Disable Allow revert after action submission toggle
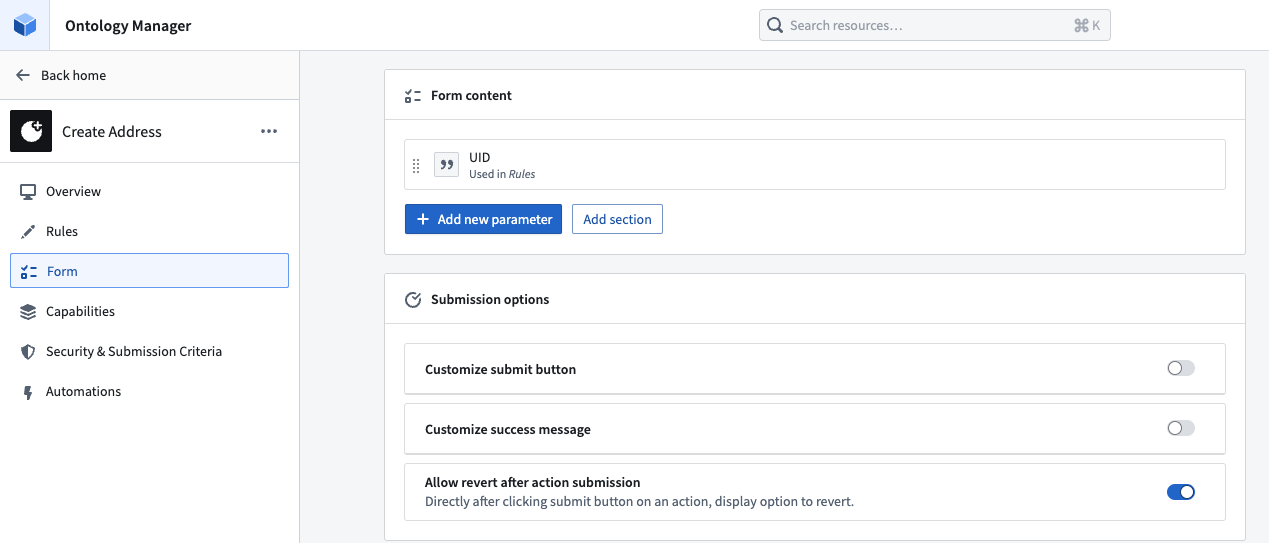The height and width of the screenshot is (543, 1269). click(1181, 492)
